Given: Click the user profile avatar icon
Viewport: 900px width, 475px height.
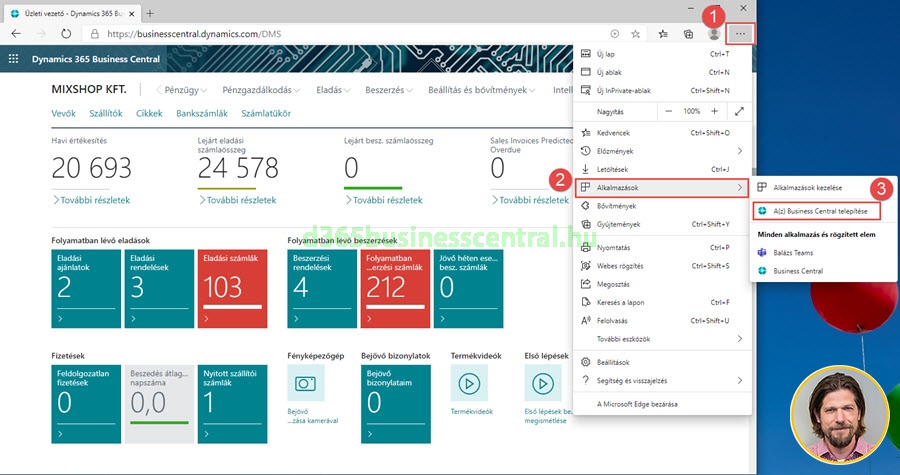Looking at the screenshot, I should pos(714,33).
